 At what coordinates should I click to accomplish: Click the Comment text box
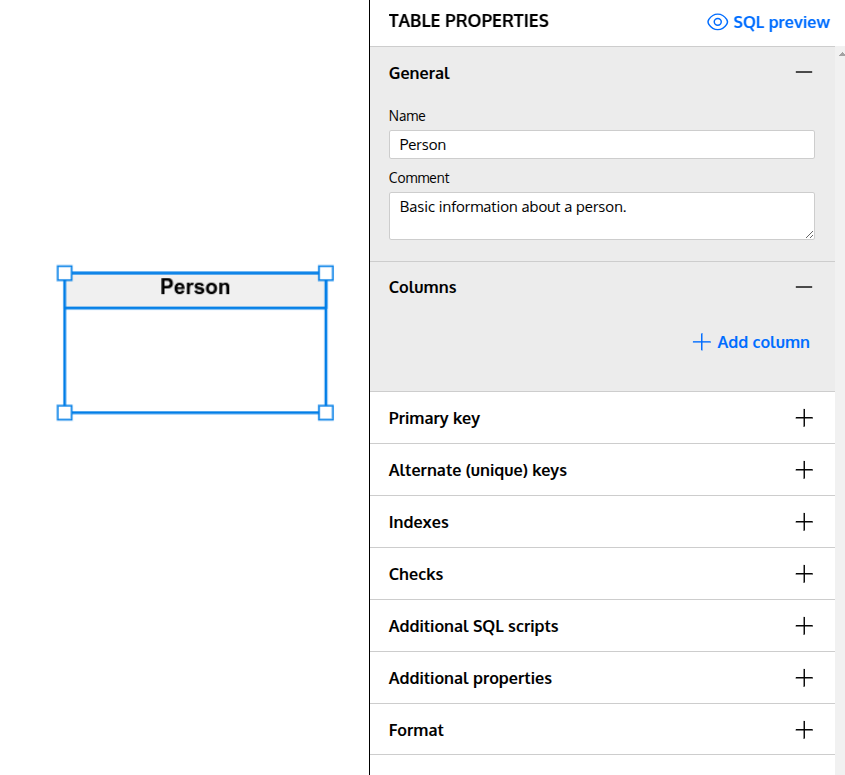pyautogui.click(x=600, y=215)
